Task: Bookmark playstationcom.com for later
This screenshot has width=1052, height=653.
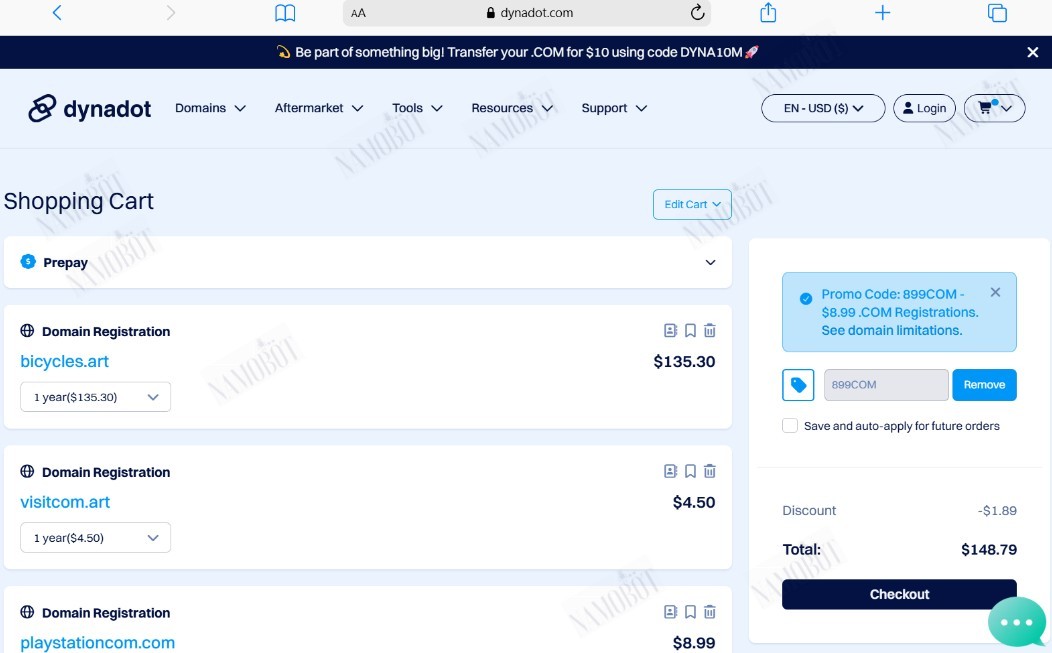Action: (690, 611)
